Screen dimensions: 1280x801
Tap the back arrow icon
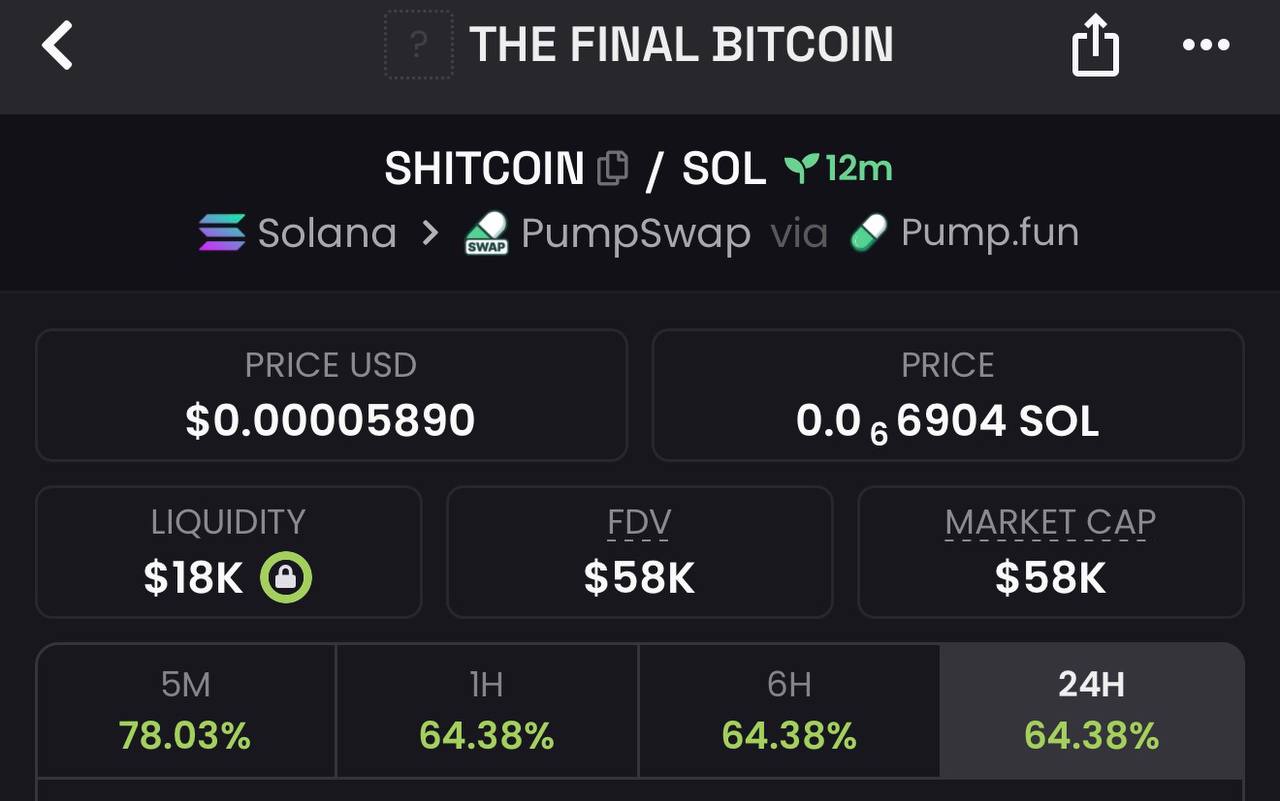58,46
